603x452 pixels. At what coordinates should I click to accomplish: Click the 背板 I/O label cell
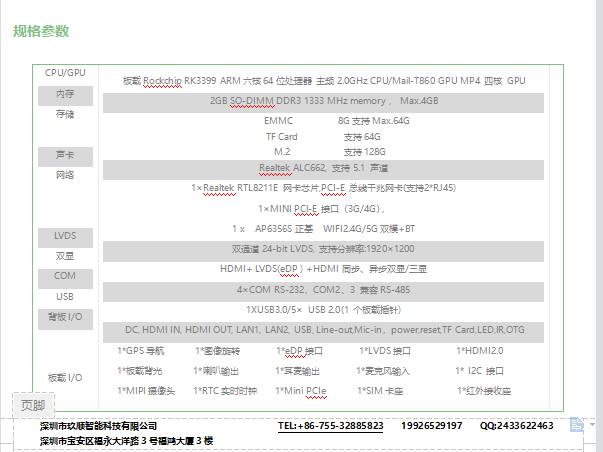pyautogui.click(x=65, y=317)
